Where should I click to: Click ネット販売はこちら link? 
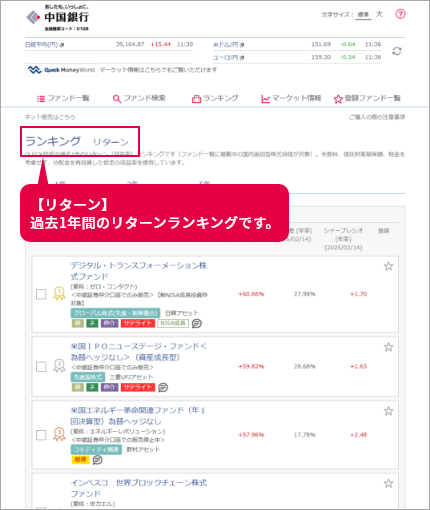pyautogui.click(x=50, y=117)
